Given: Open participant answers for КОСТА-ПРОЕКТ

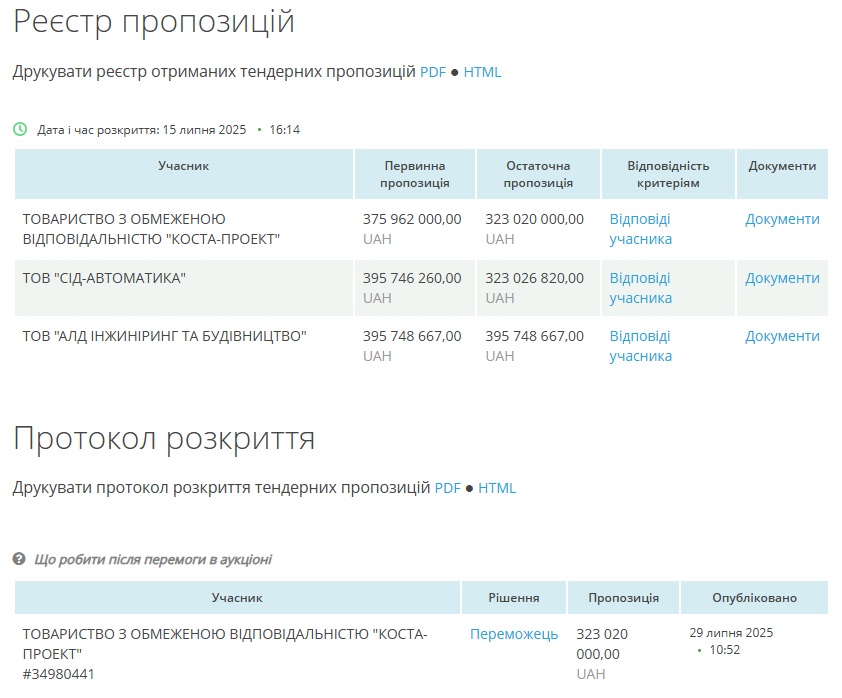Looking at the screenshot, I should [640, 229].
